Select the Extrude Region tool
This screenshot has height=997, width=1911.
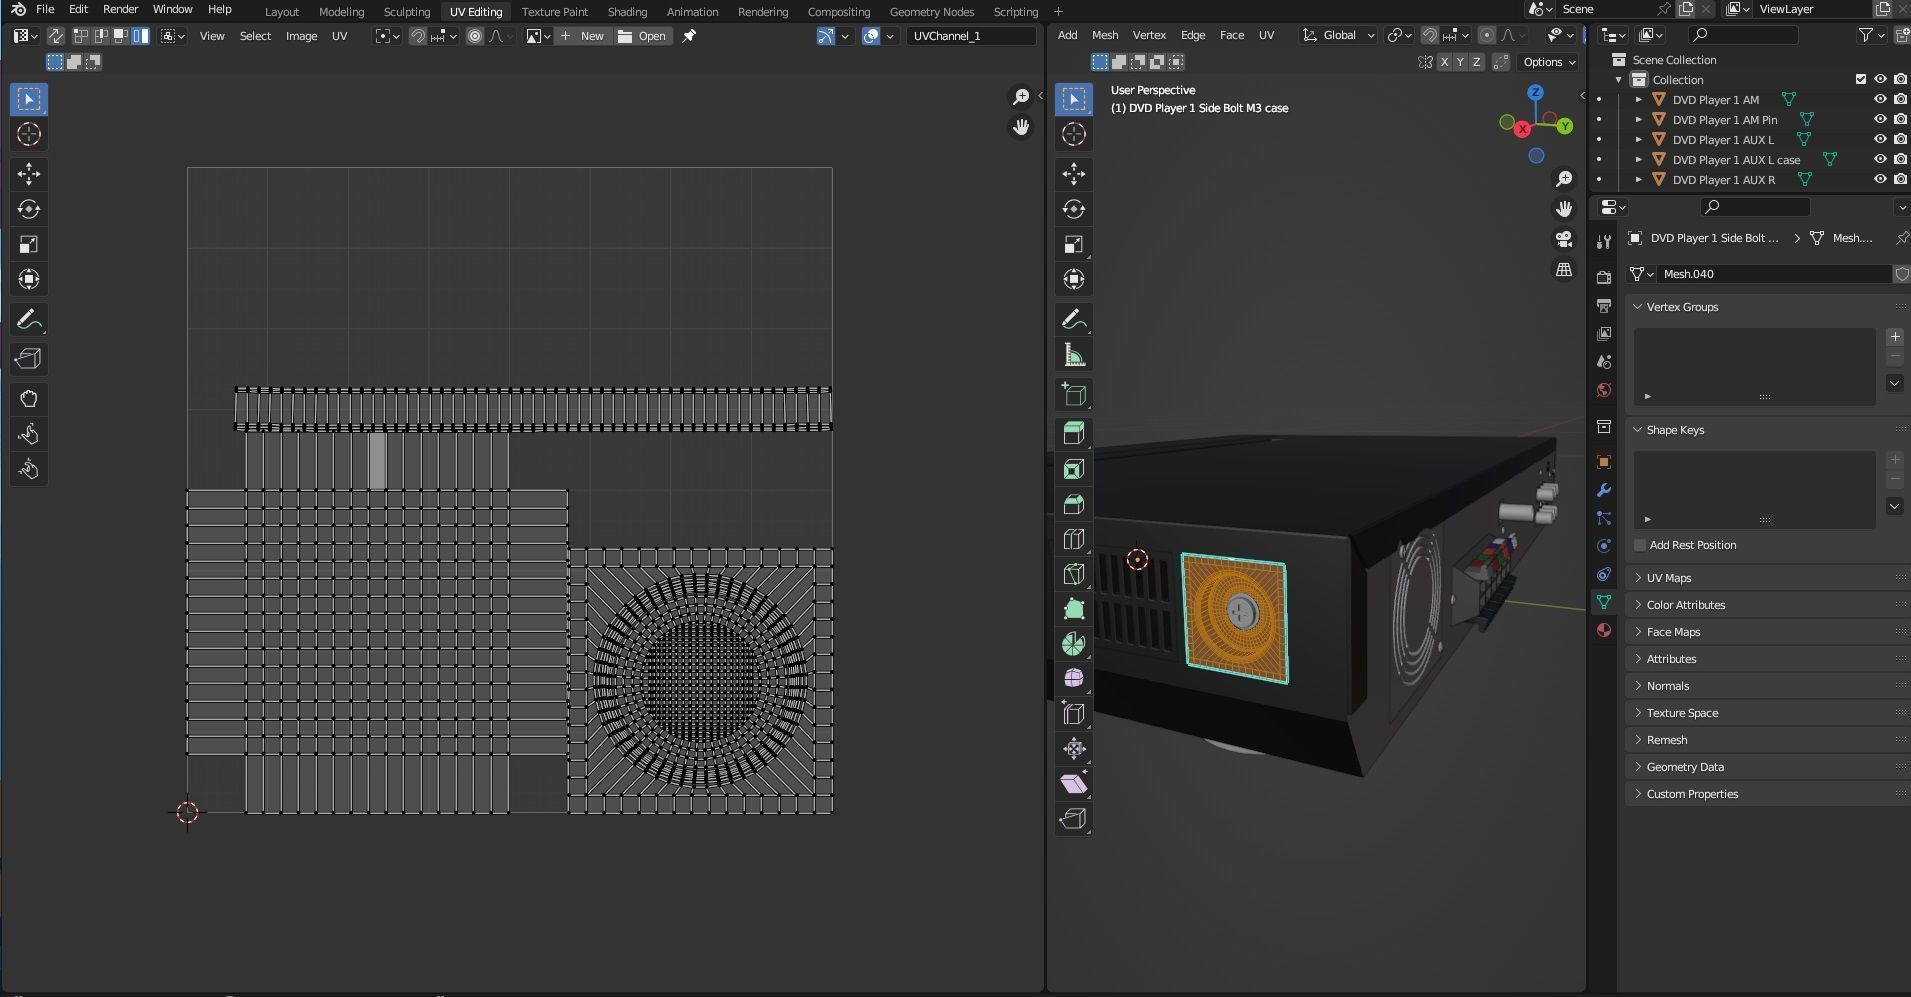click(x=1074, y=434)
